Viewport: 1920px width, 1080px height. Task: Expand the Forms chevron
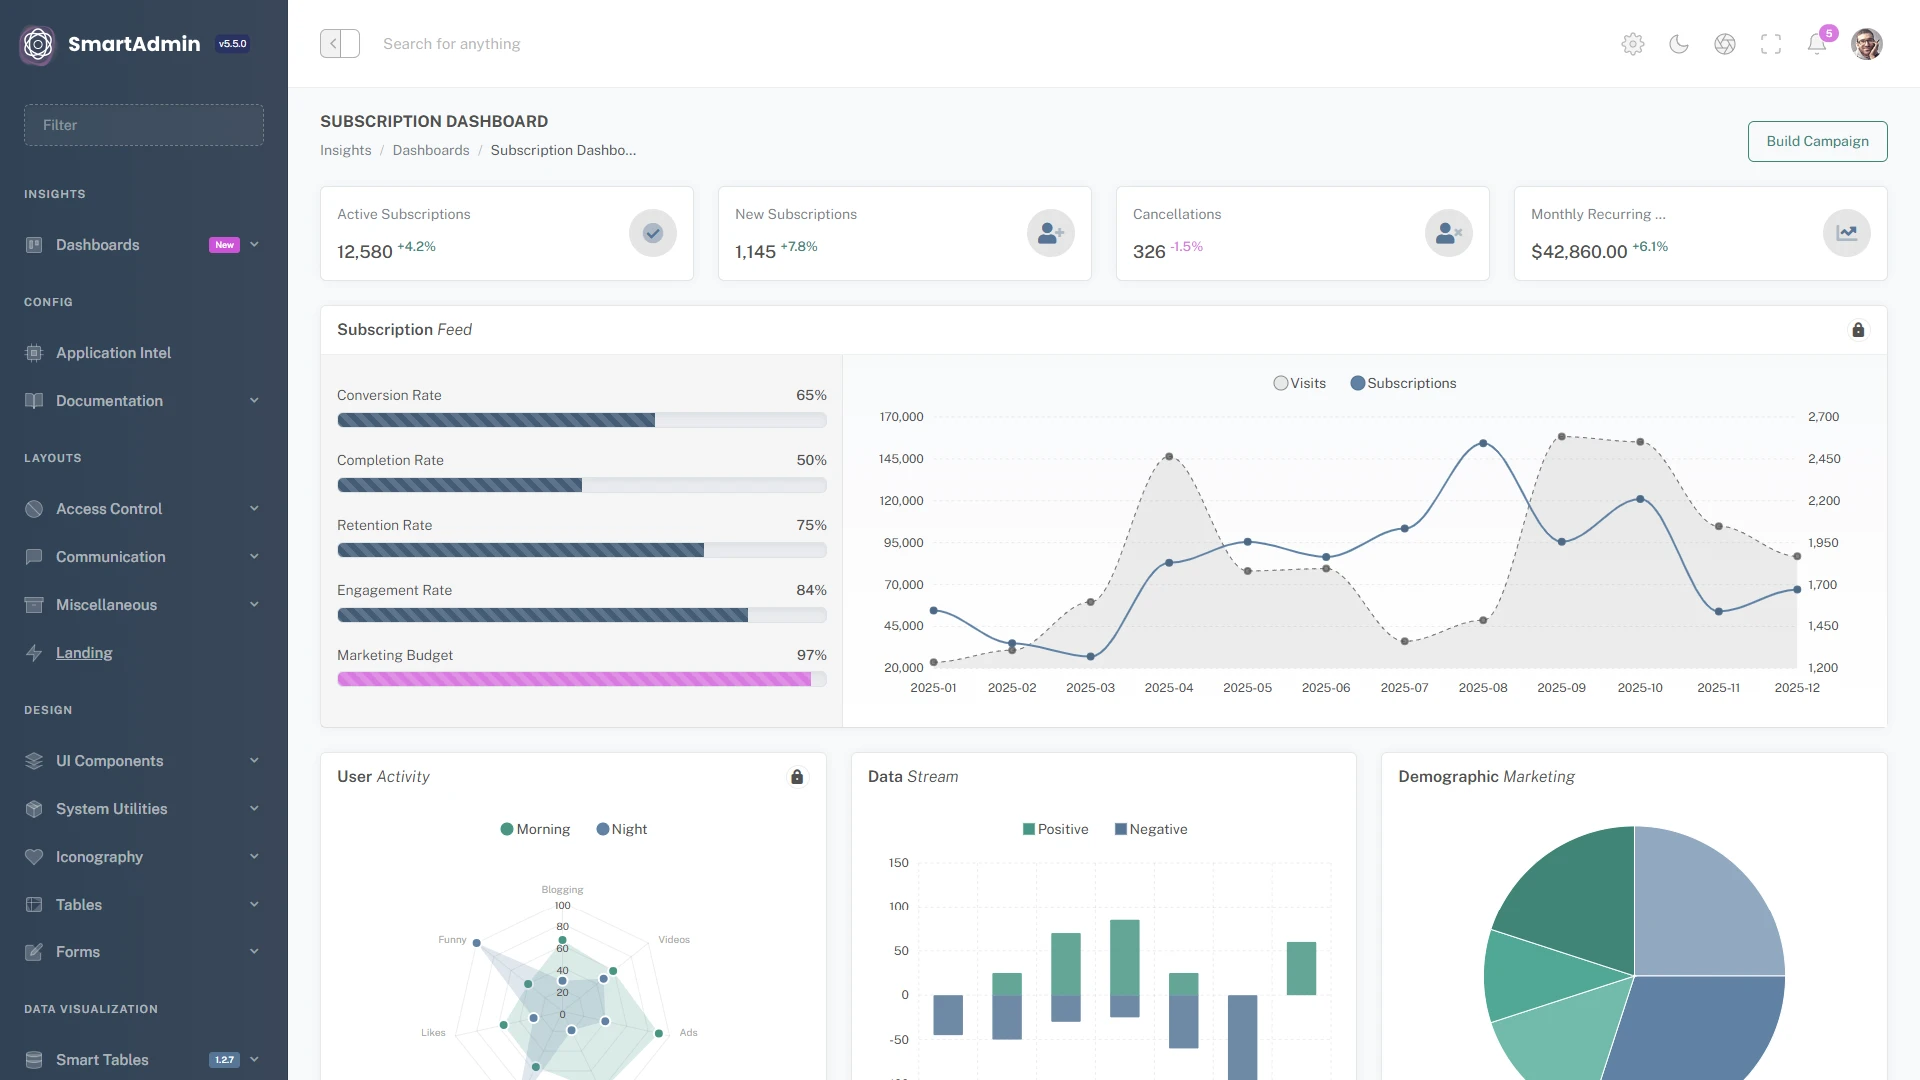(x=254, y=952)
